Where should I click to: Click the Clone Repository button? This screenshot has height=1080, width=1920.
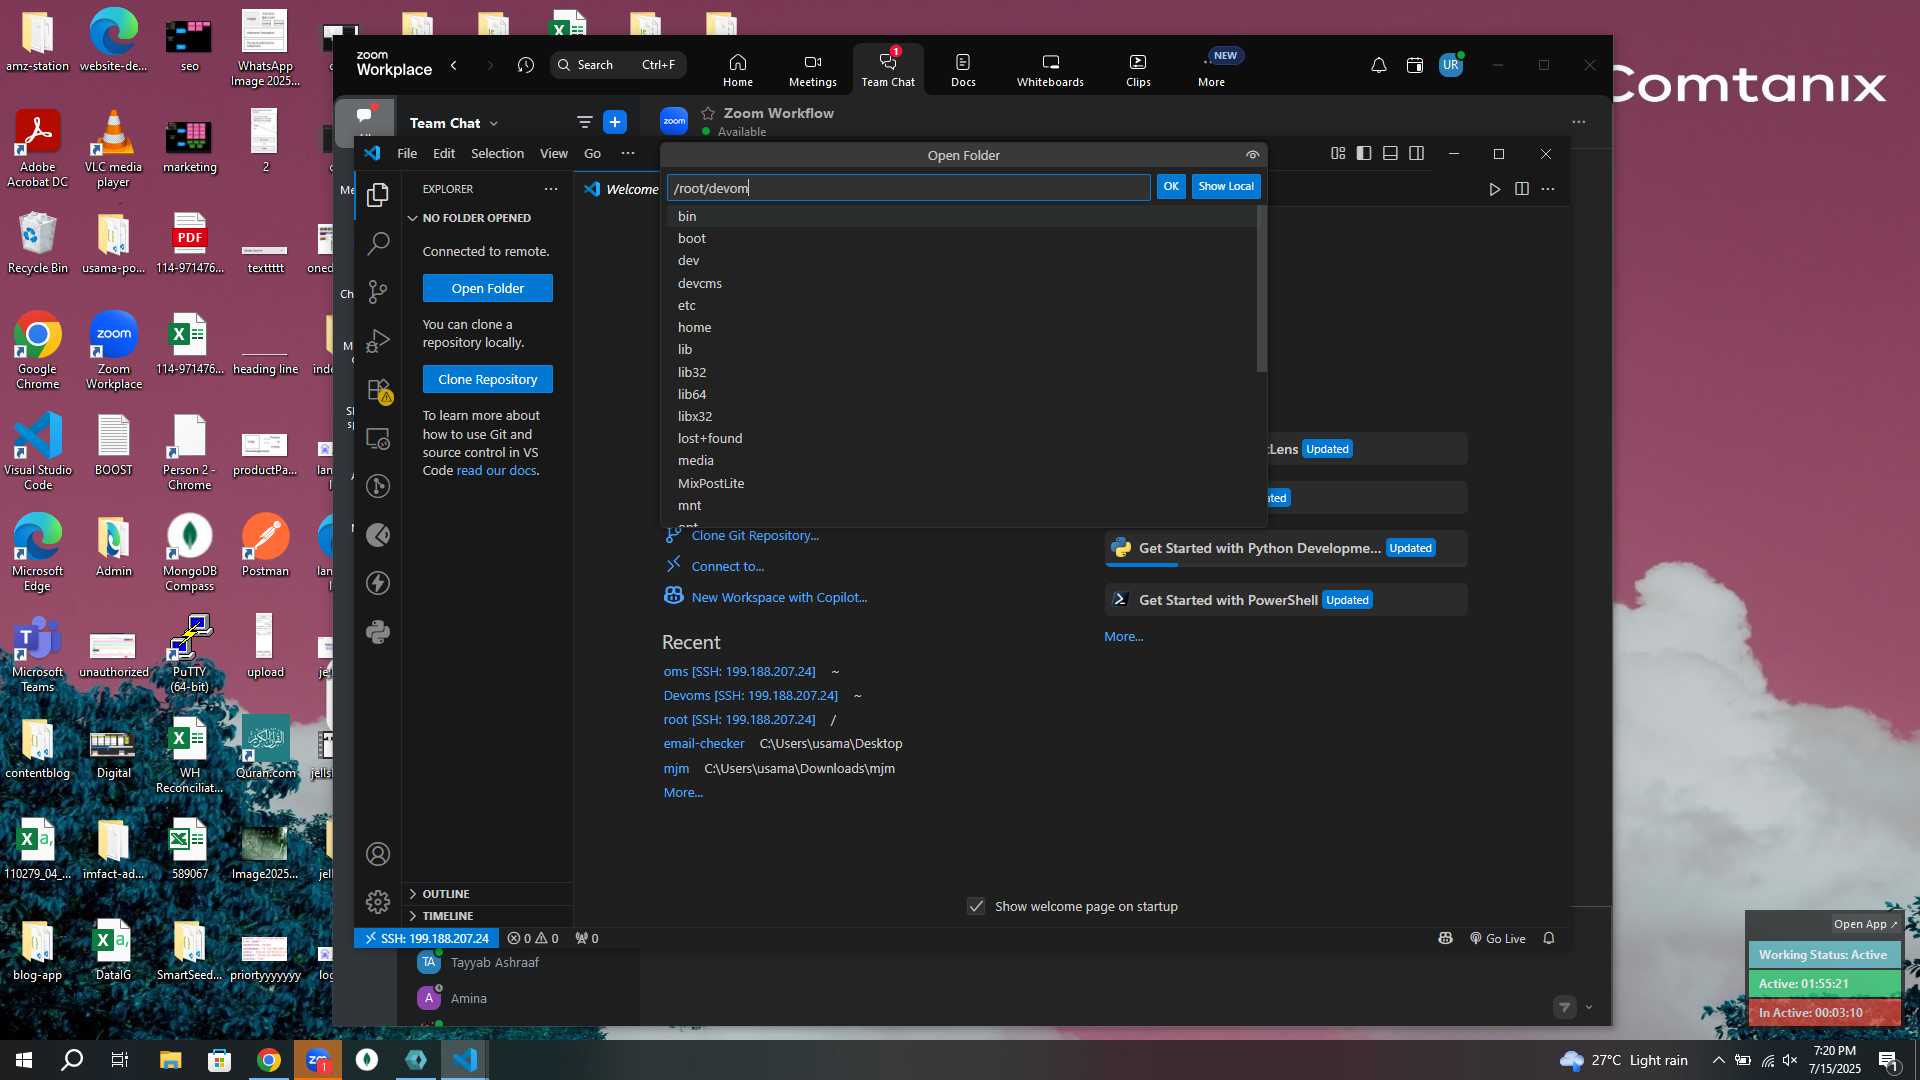tap(488, 379)
